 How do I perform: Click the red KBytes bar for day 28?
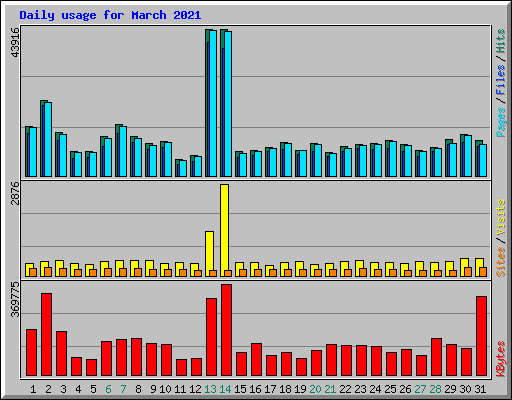(436, 357)
